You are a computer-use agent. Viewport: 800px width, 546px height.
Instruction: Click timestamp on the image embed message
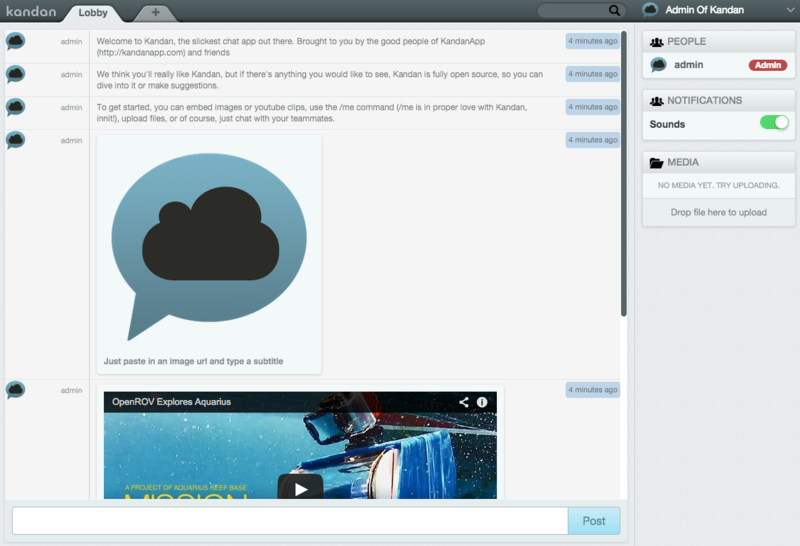[592, 140]
